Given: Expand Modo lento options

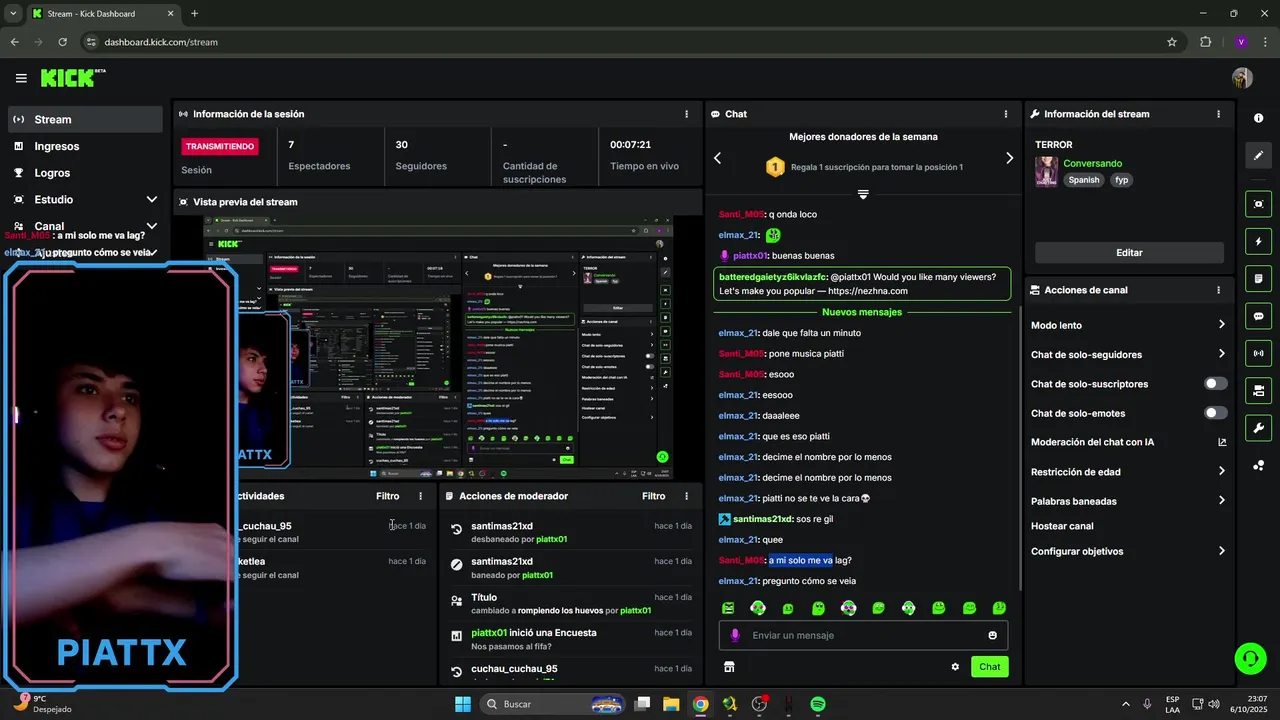Looking at the screenshot, I should pyautogui.click(x=1221, y=325).
